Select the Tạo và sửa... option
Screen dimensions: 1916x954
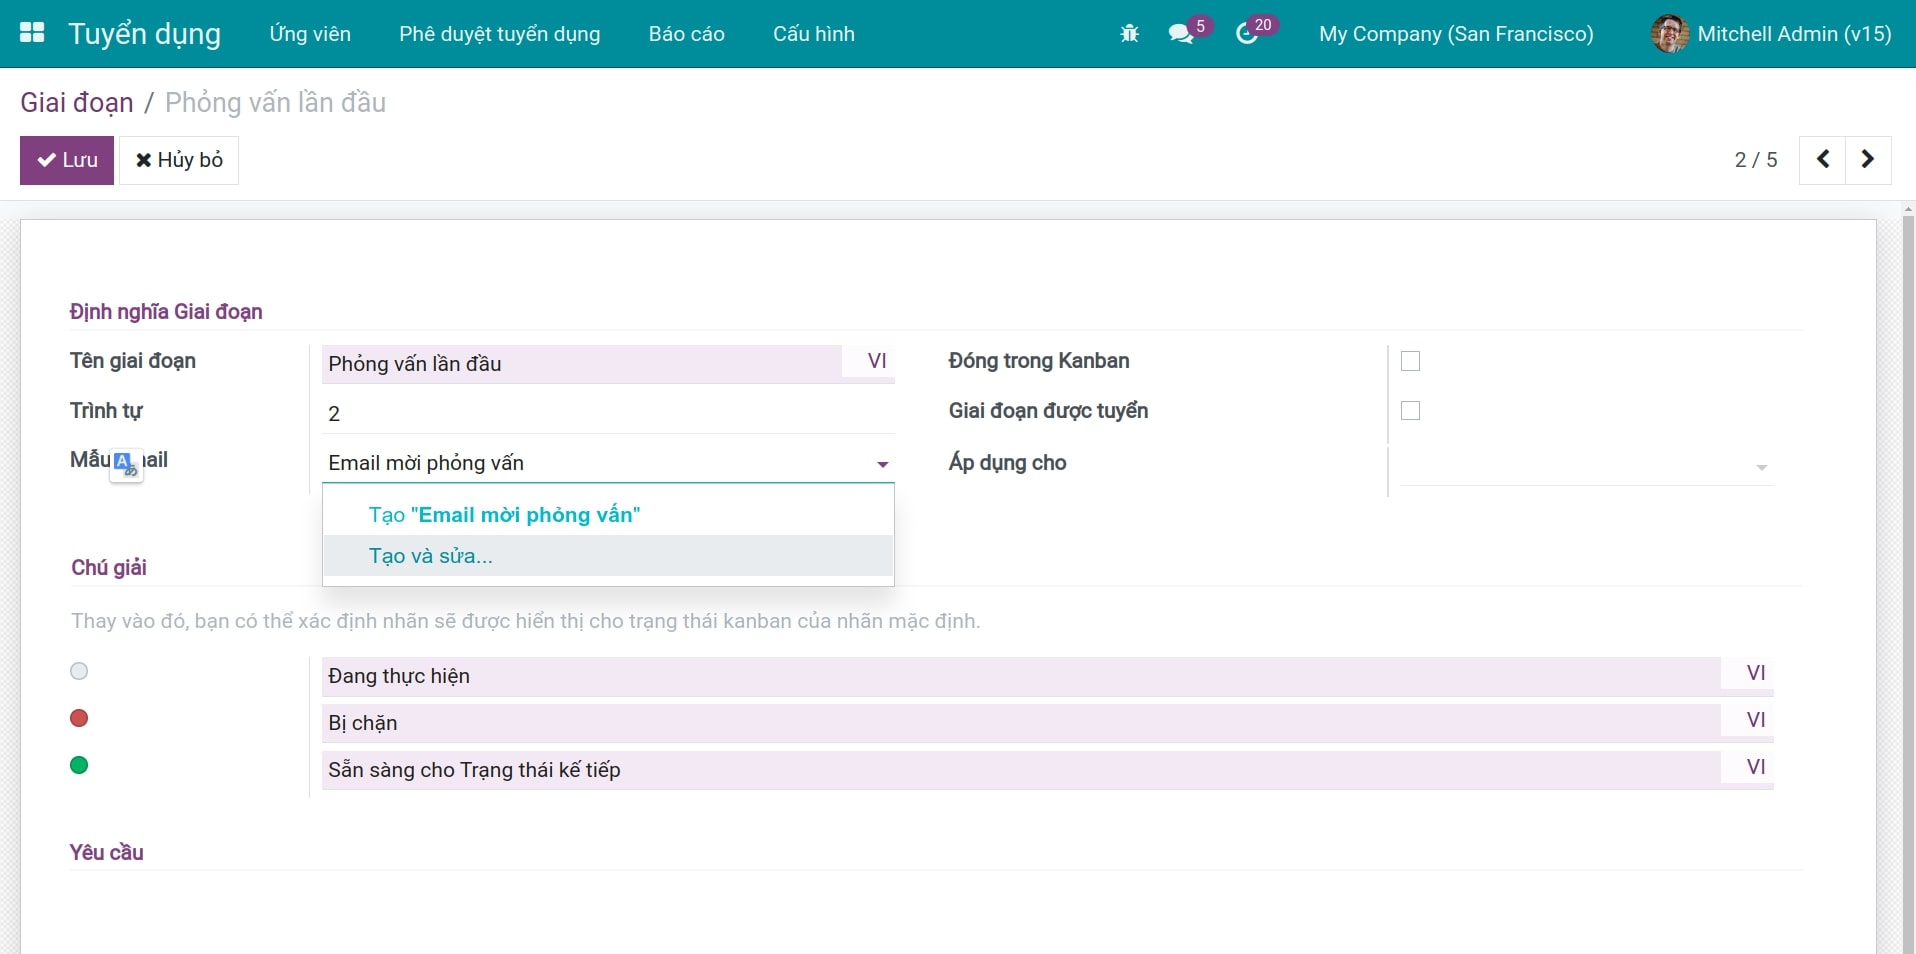point(430,556)
